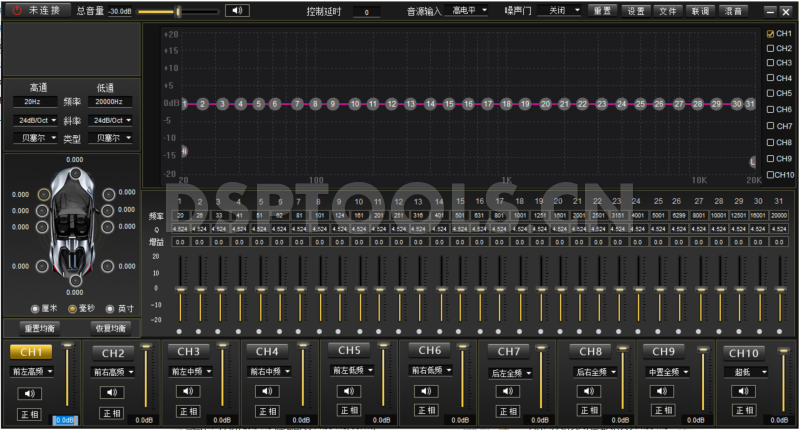Viewport: 800px width, 430px height.
Task: Open the 设置 settings button
Action: [x=635, y=11]
